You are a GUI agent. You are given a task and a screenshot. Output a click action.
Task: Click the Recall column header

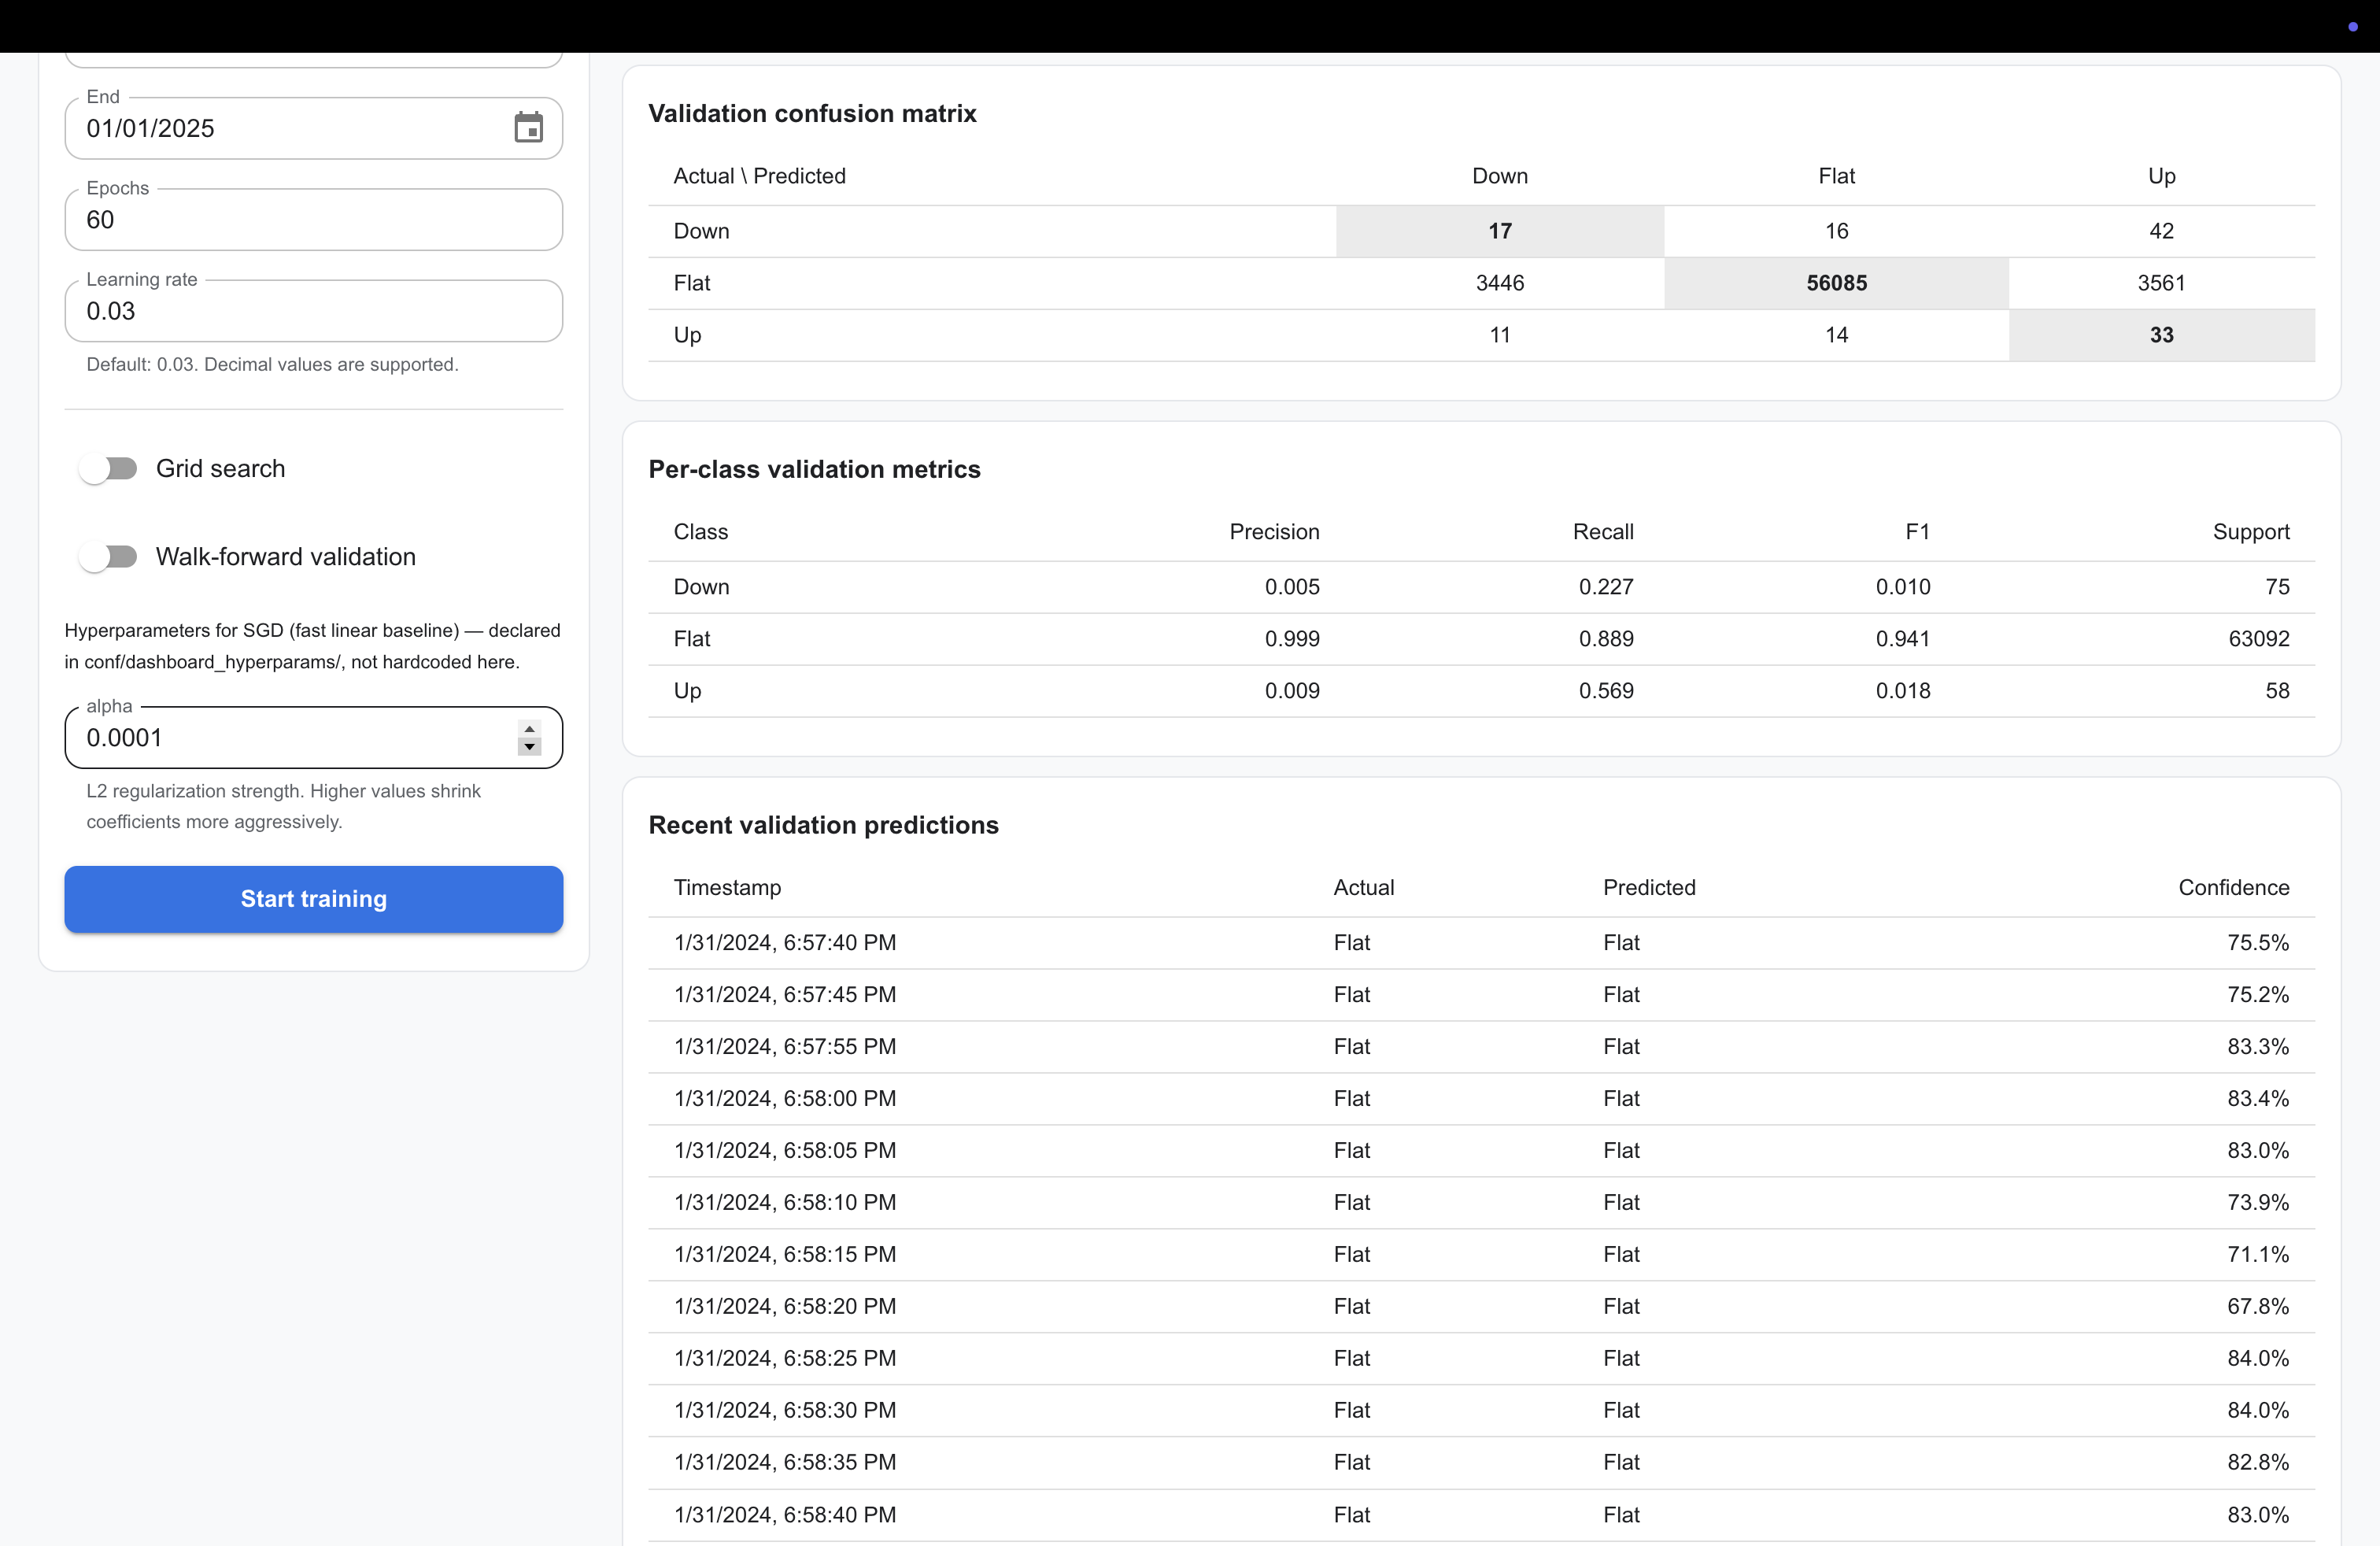[x=1603, y=532]
